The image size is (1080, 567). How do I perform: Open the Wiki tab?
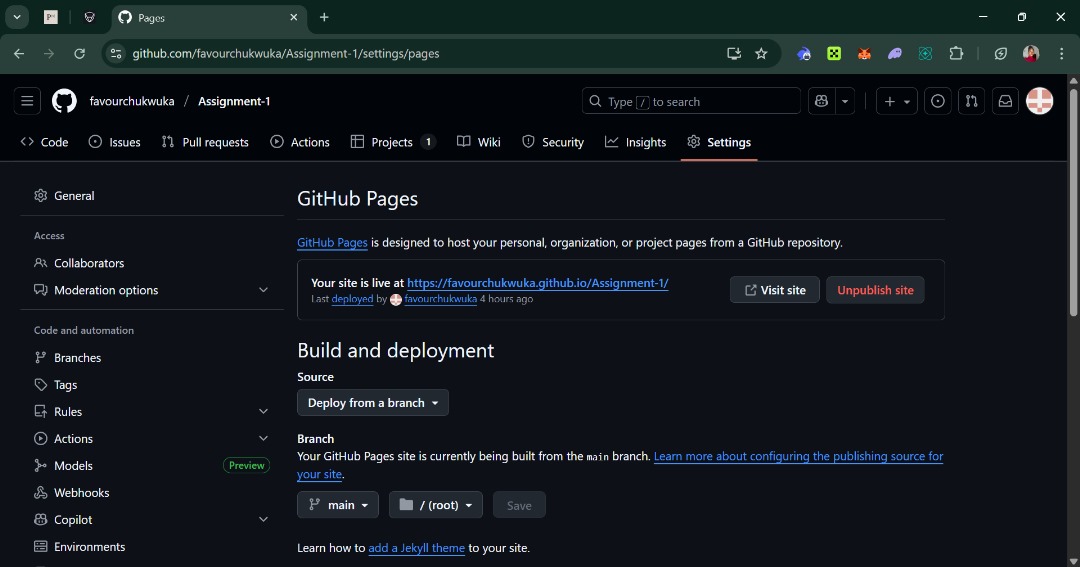(479, 142)
